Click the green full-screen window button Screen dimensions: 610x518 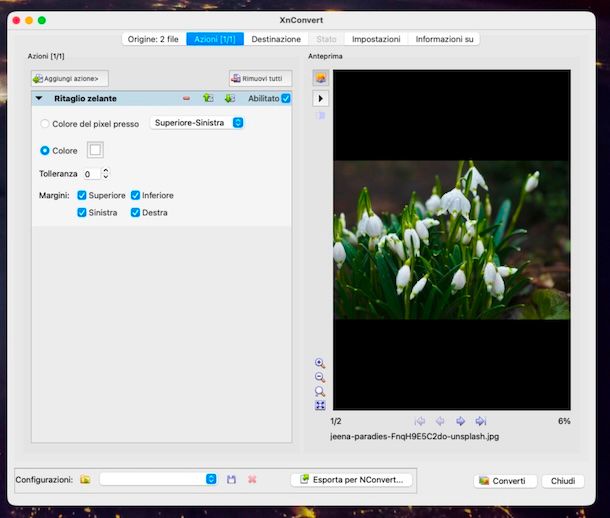click(42, 20)
